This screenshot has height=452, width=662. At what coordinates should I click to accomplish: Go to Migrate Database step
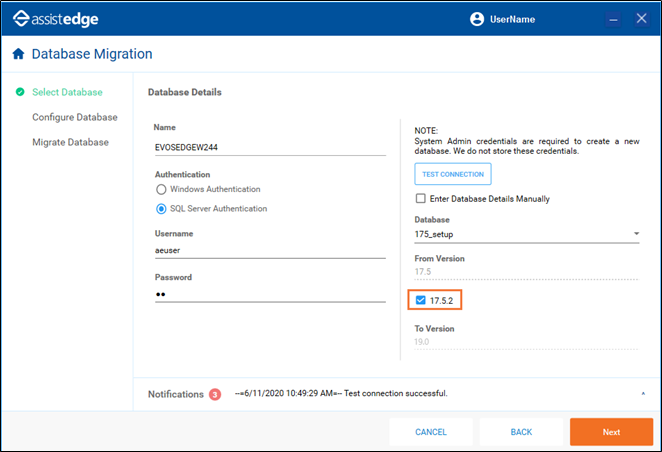tap(70, 142)
